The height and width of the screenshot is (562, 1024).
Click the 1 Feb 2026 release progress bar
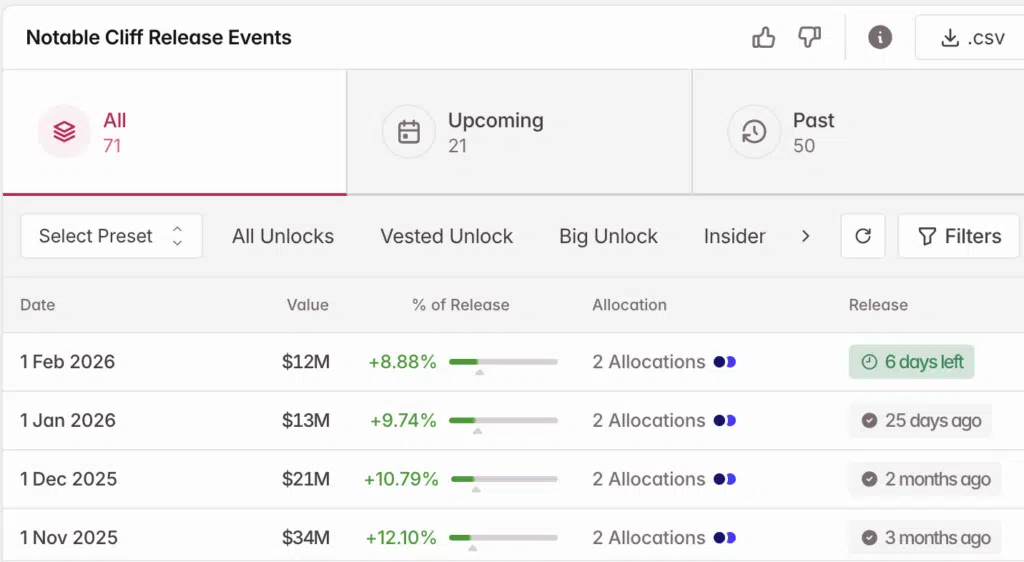503,362
